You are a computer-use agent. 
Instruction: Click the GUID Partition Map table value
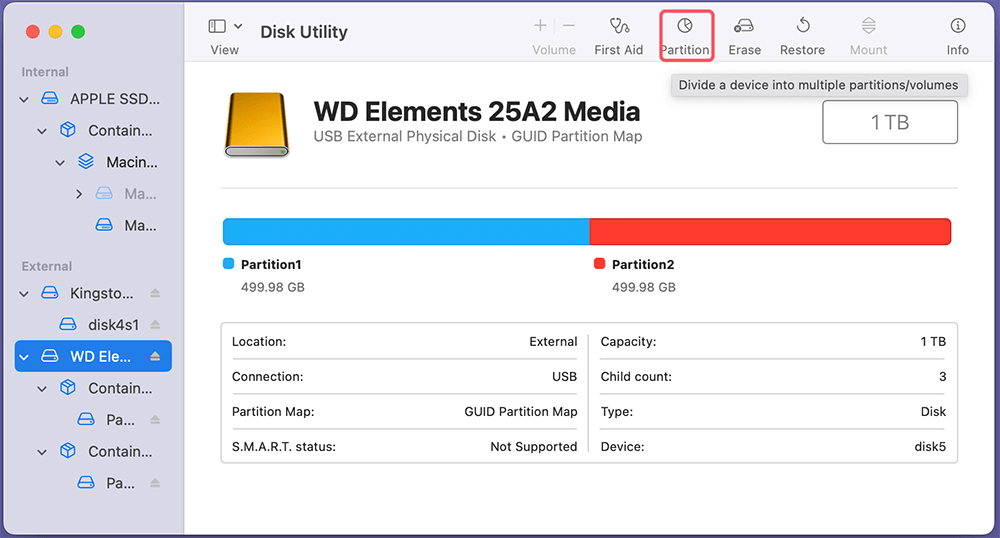520,412
